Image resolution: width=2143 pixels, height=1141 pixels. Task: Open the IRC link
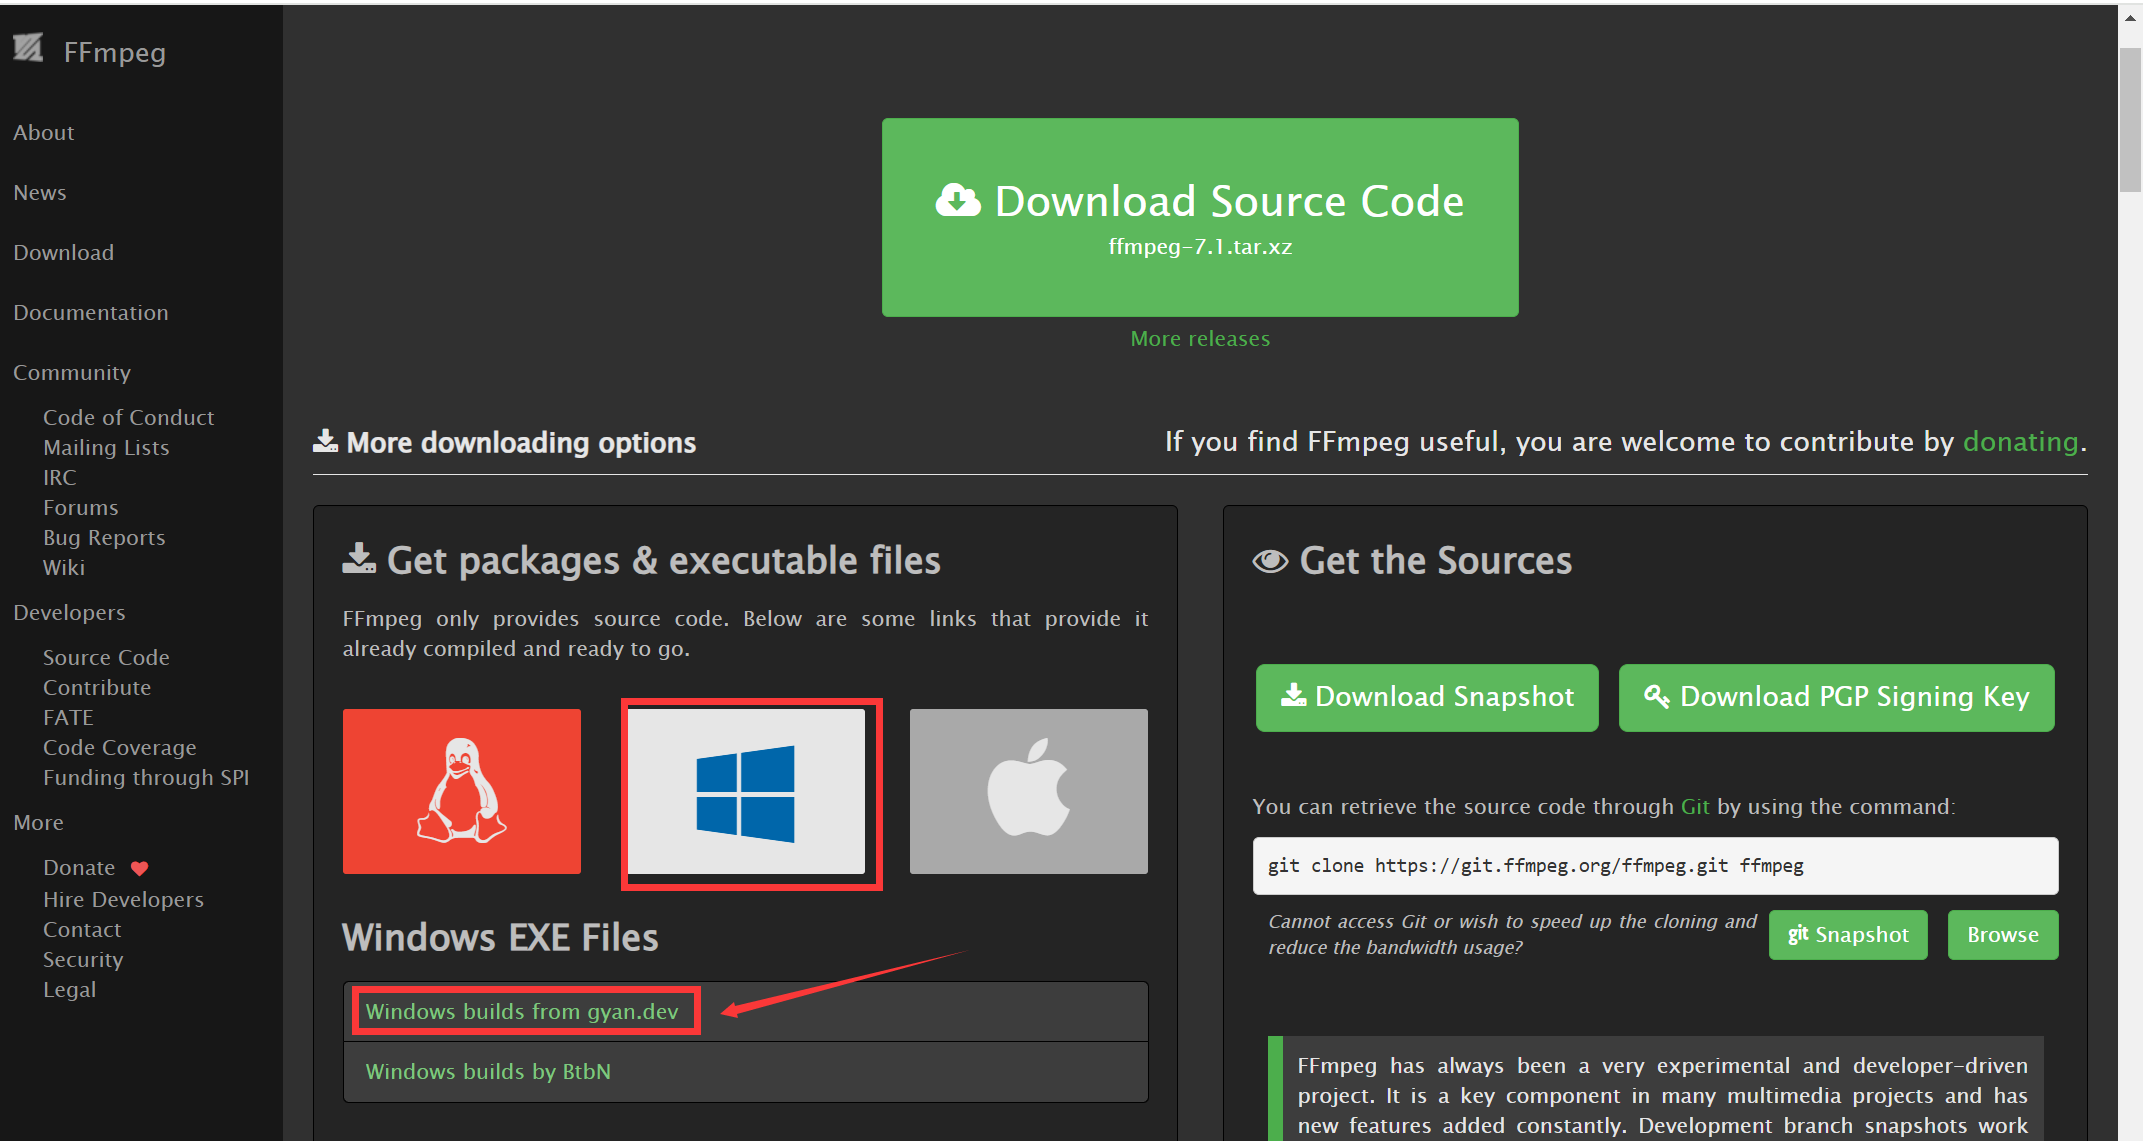pyautogui.click(x=60, y=478)
